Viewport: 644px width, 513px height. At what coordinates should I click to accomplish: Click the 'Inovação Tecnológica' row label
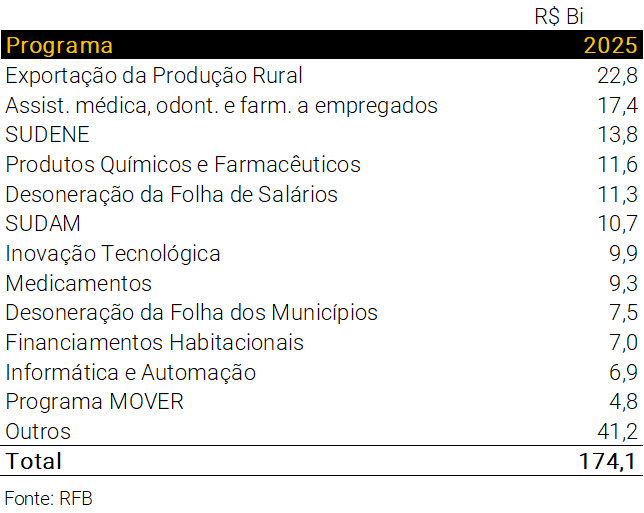coord(113,254)
